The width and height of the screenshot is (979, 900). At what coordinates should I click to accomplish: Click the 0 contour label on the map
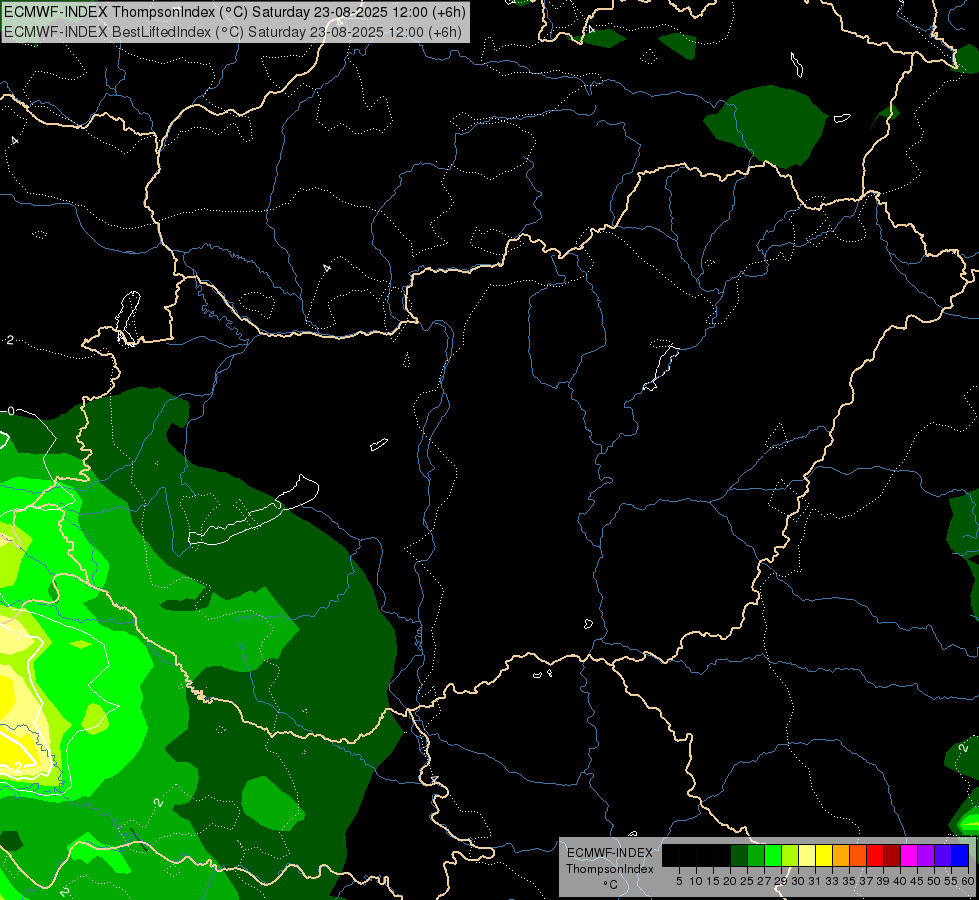pos(11,411)
